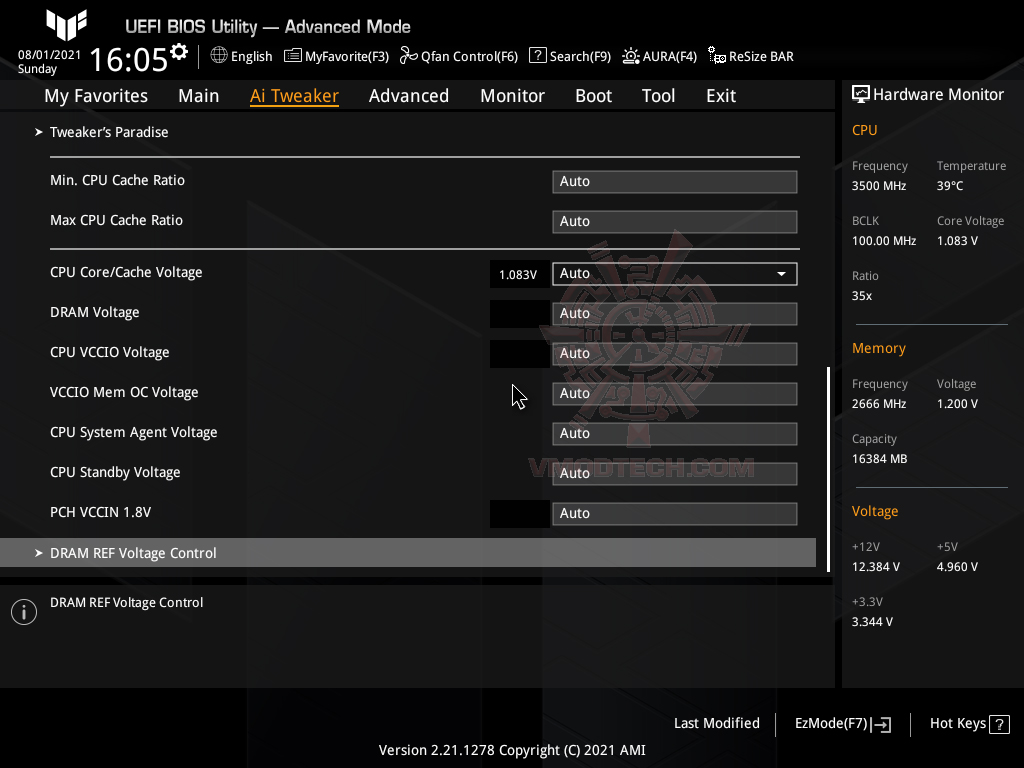The height and width of the screenshot is (768, 1024).
Task: Click the 16:05 clock display
Action: (x=129, y=59)
